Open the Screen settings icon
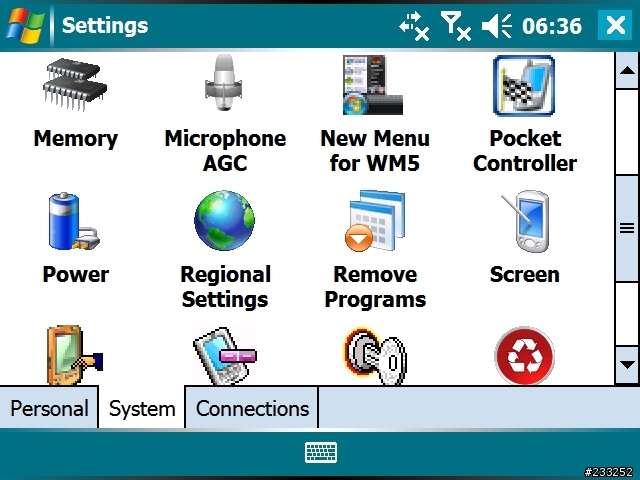The image size is (640, 480). click(x=525, y=221)
